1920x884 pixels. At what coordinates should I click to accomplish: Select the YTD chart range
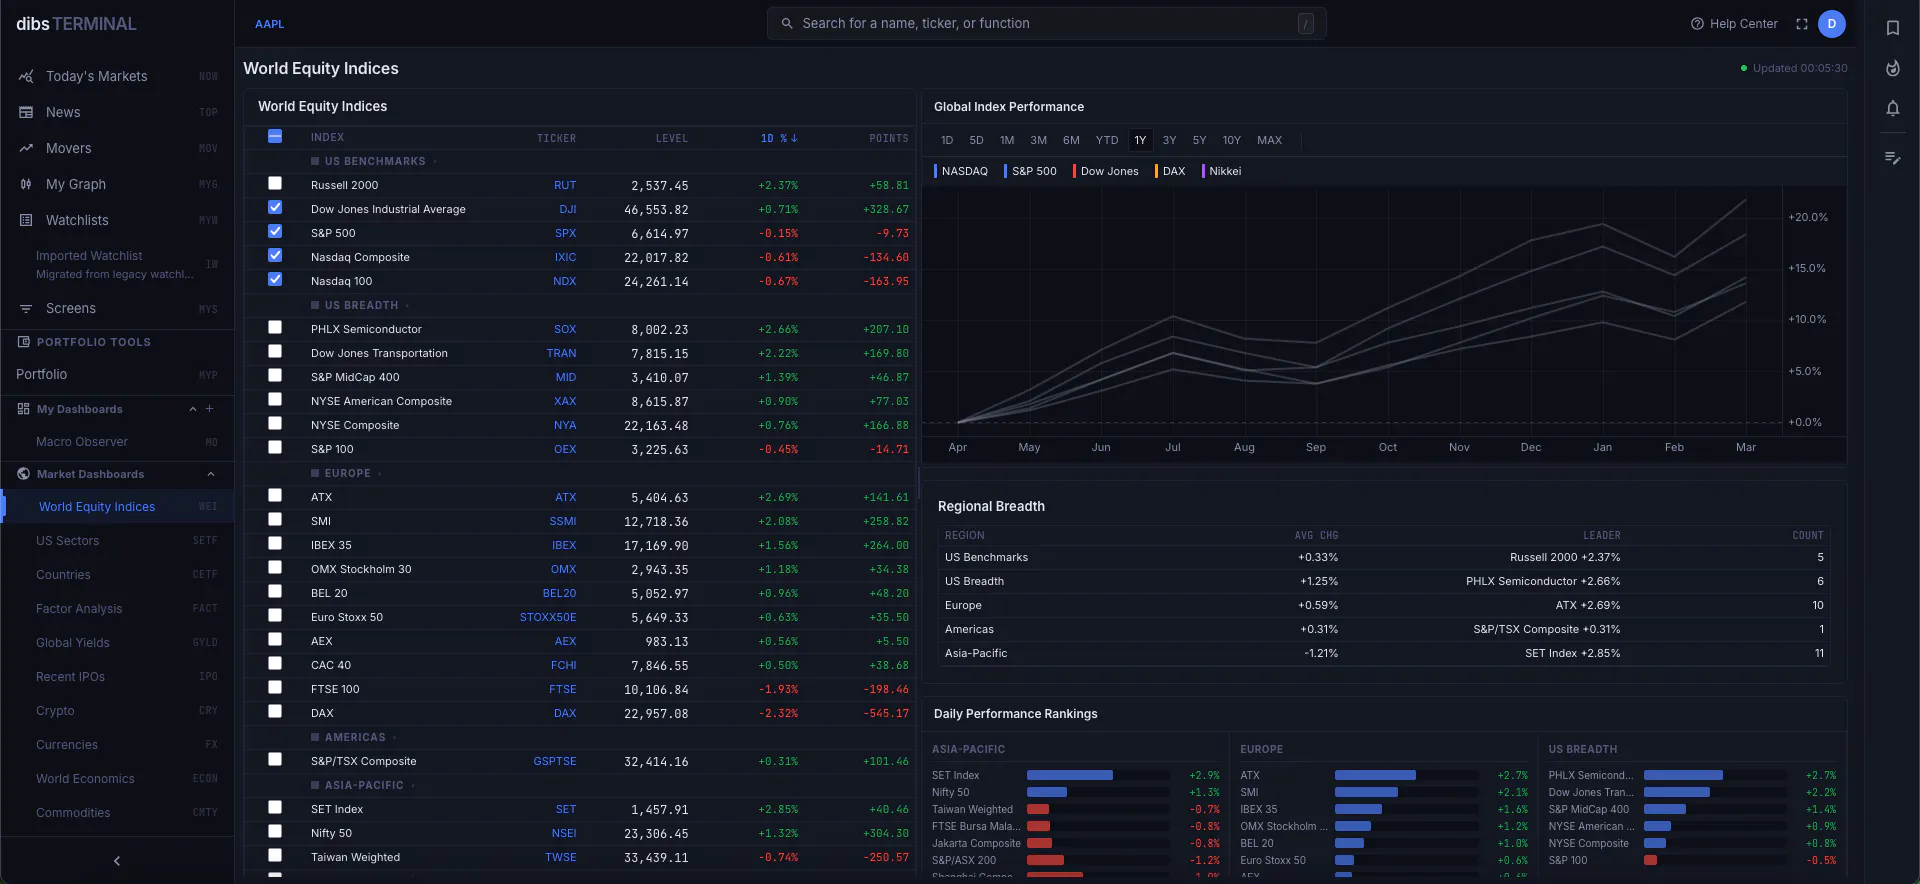[1107, 140]
